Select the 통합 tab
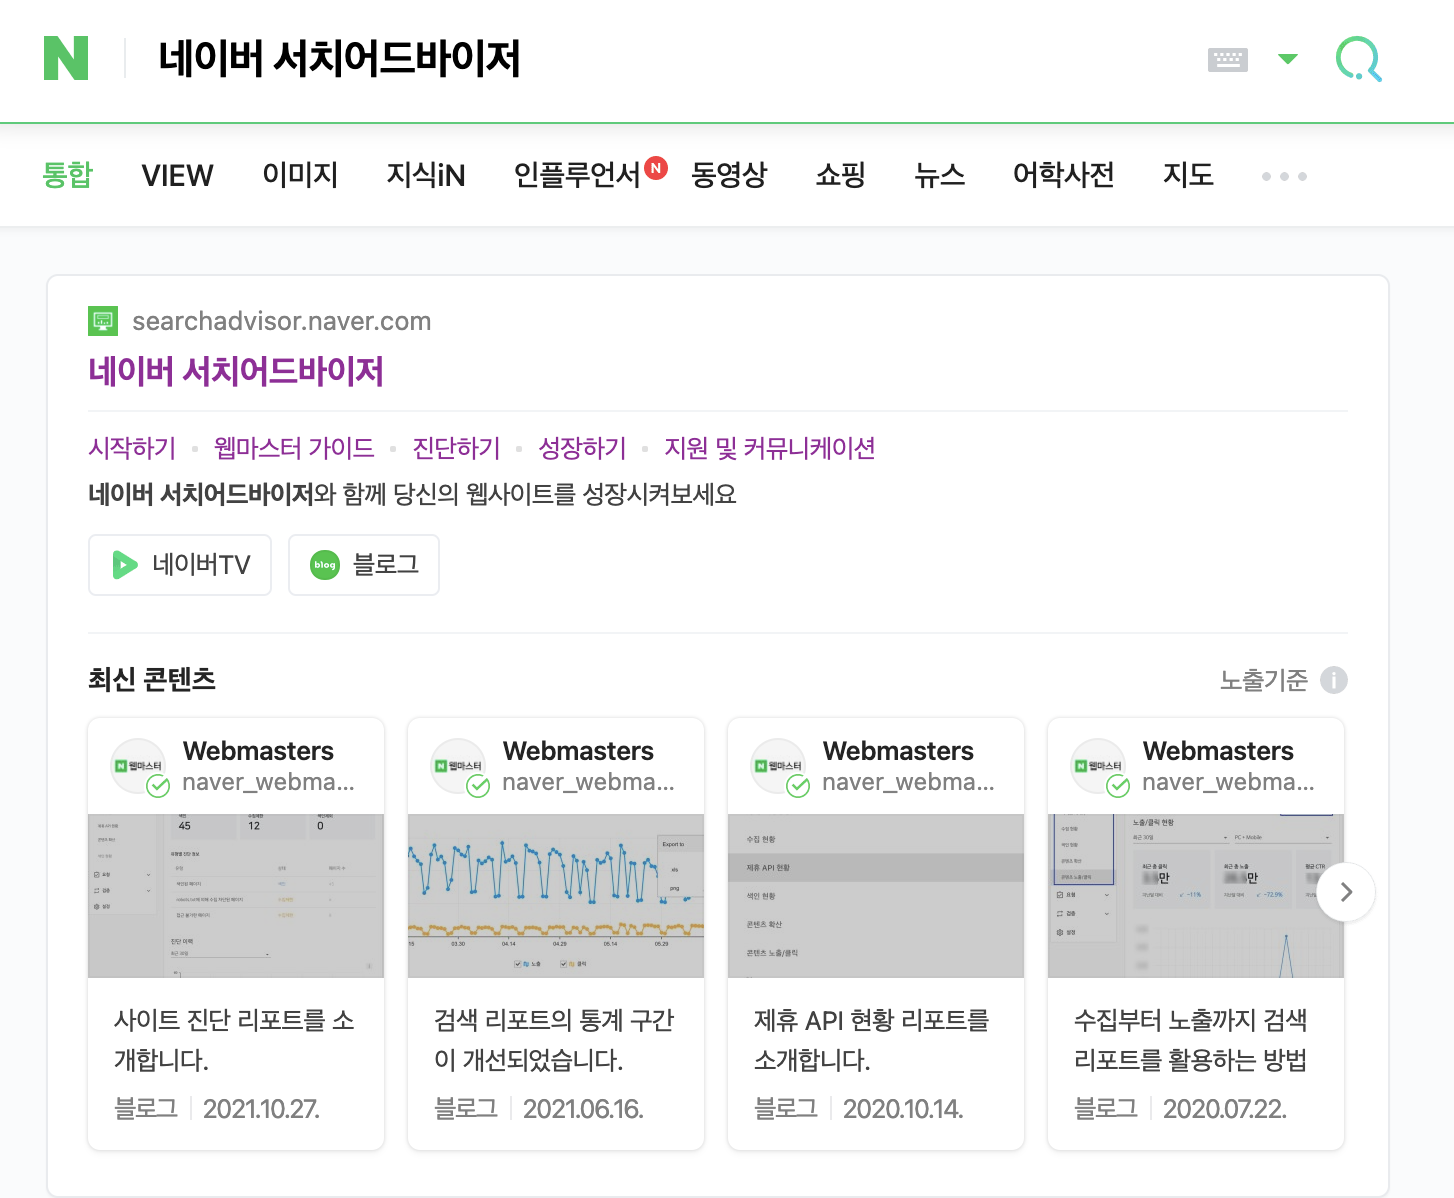 point(67,175)
